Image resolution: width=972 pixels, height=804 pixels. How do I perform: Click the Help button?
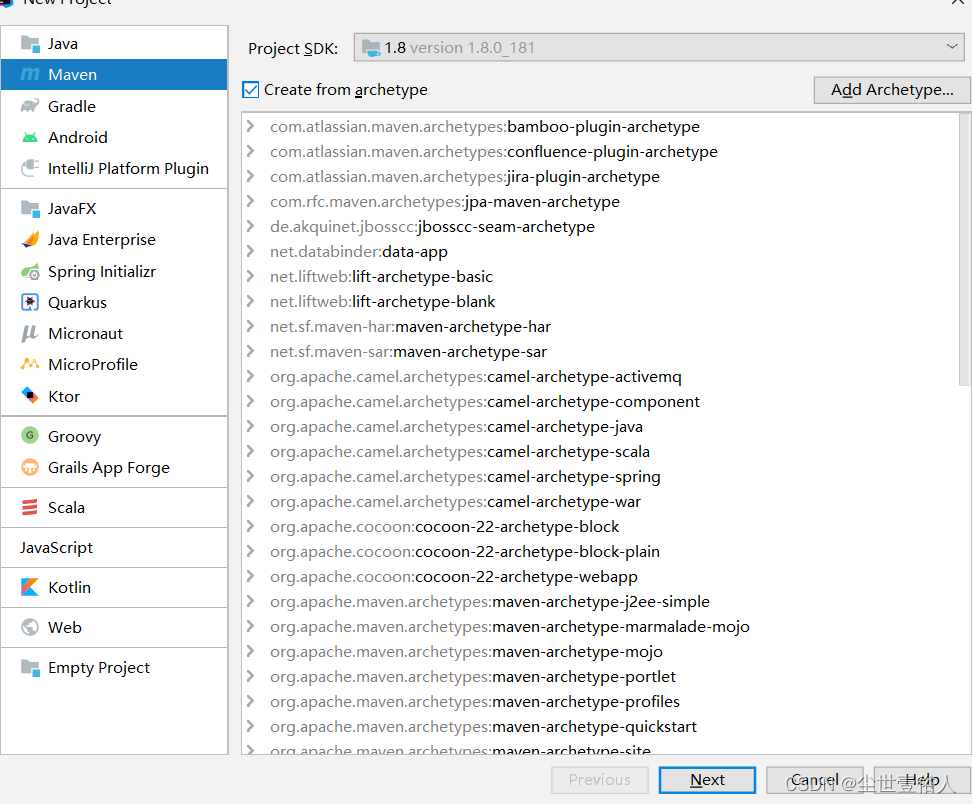click(922, 780)
